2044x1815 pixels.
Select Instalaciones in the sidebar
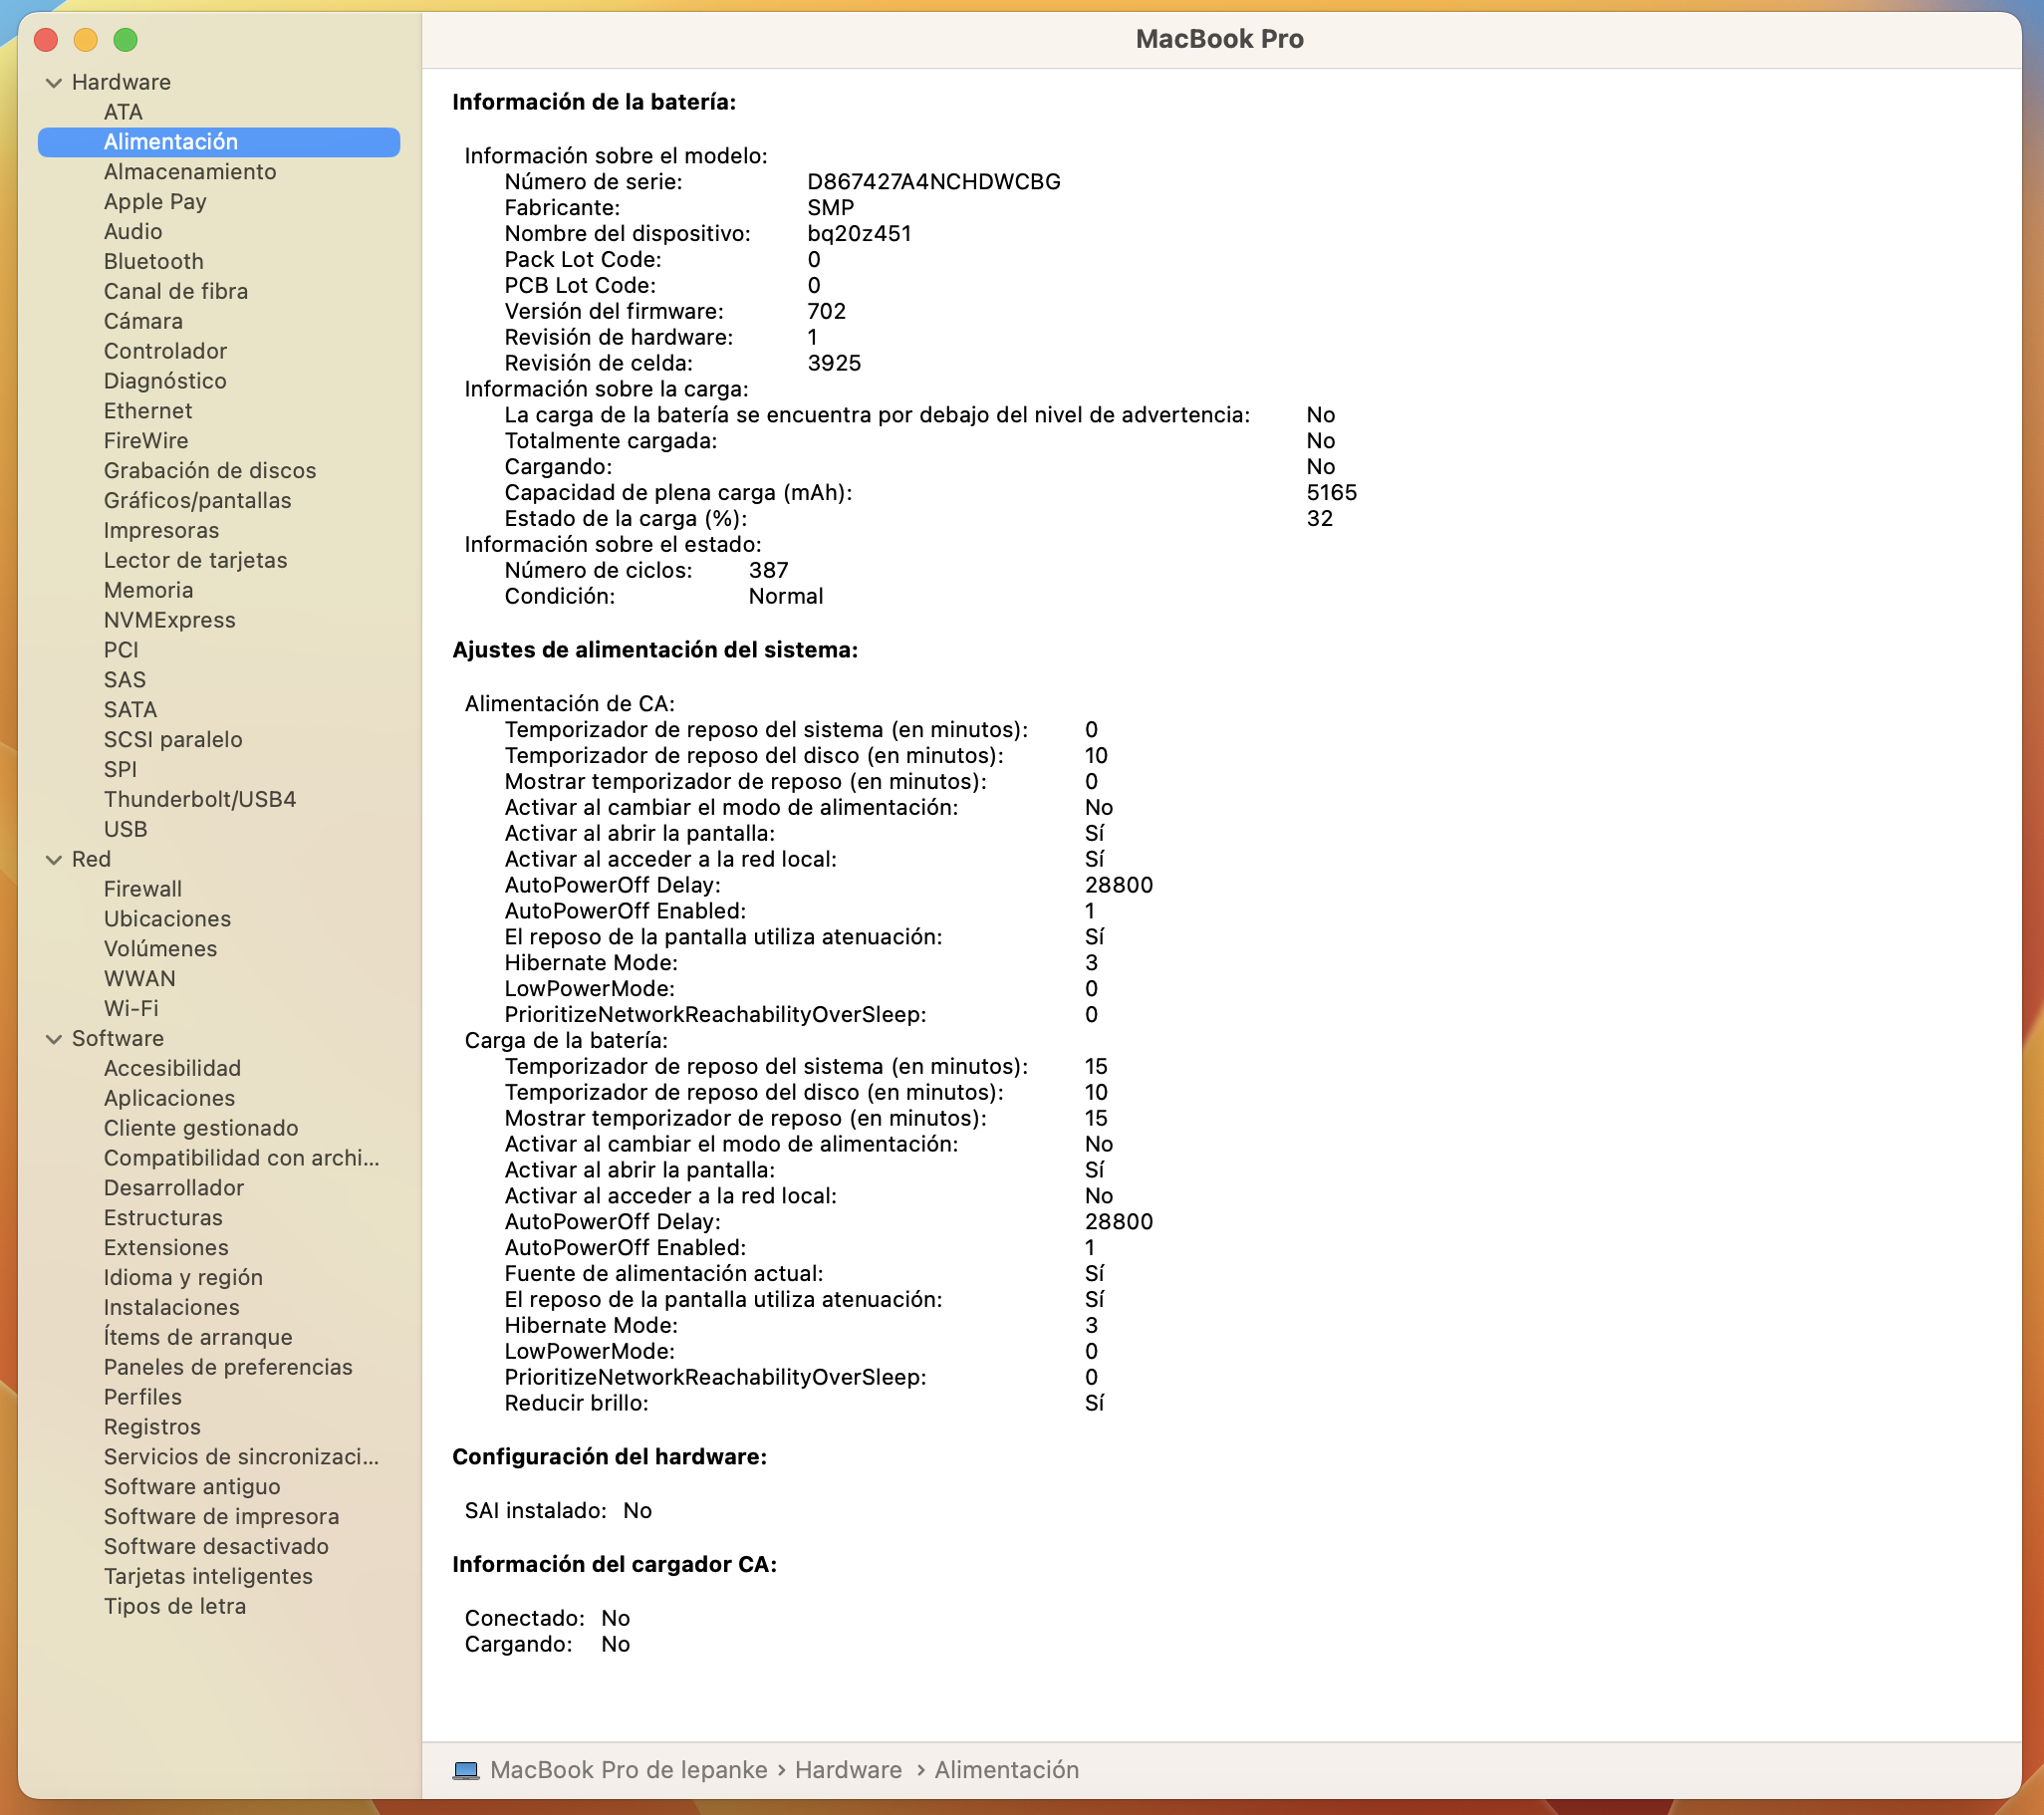coord(171,1308)
